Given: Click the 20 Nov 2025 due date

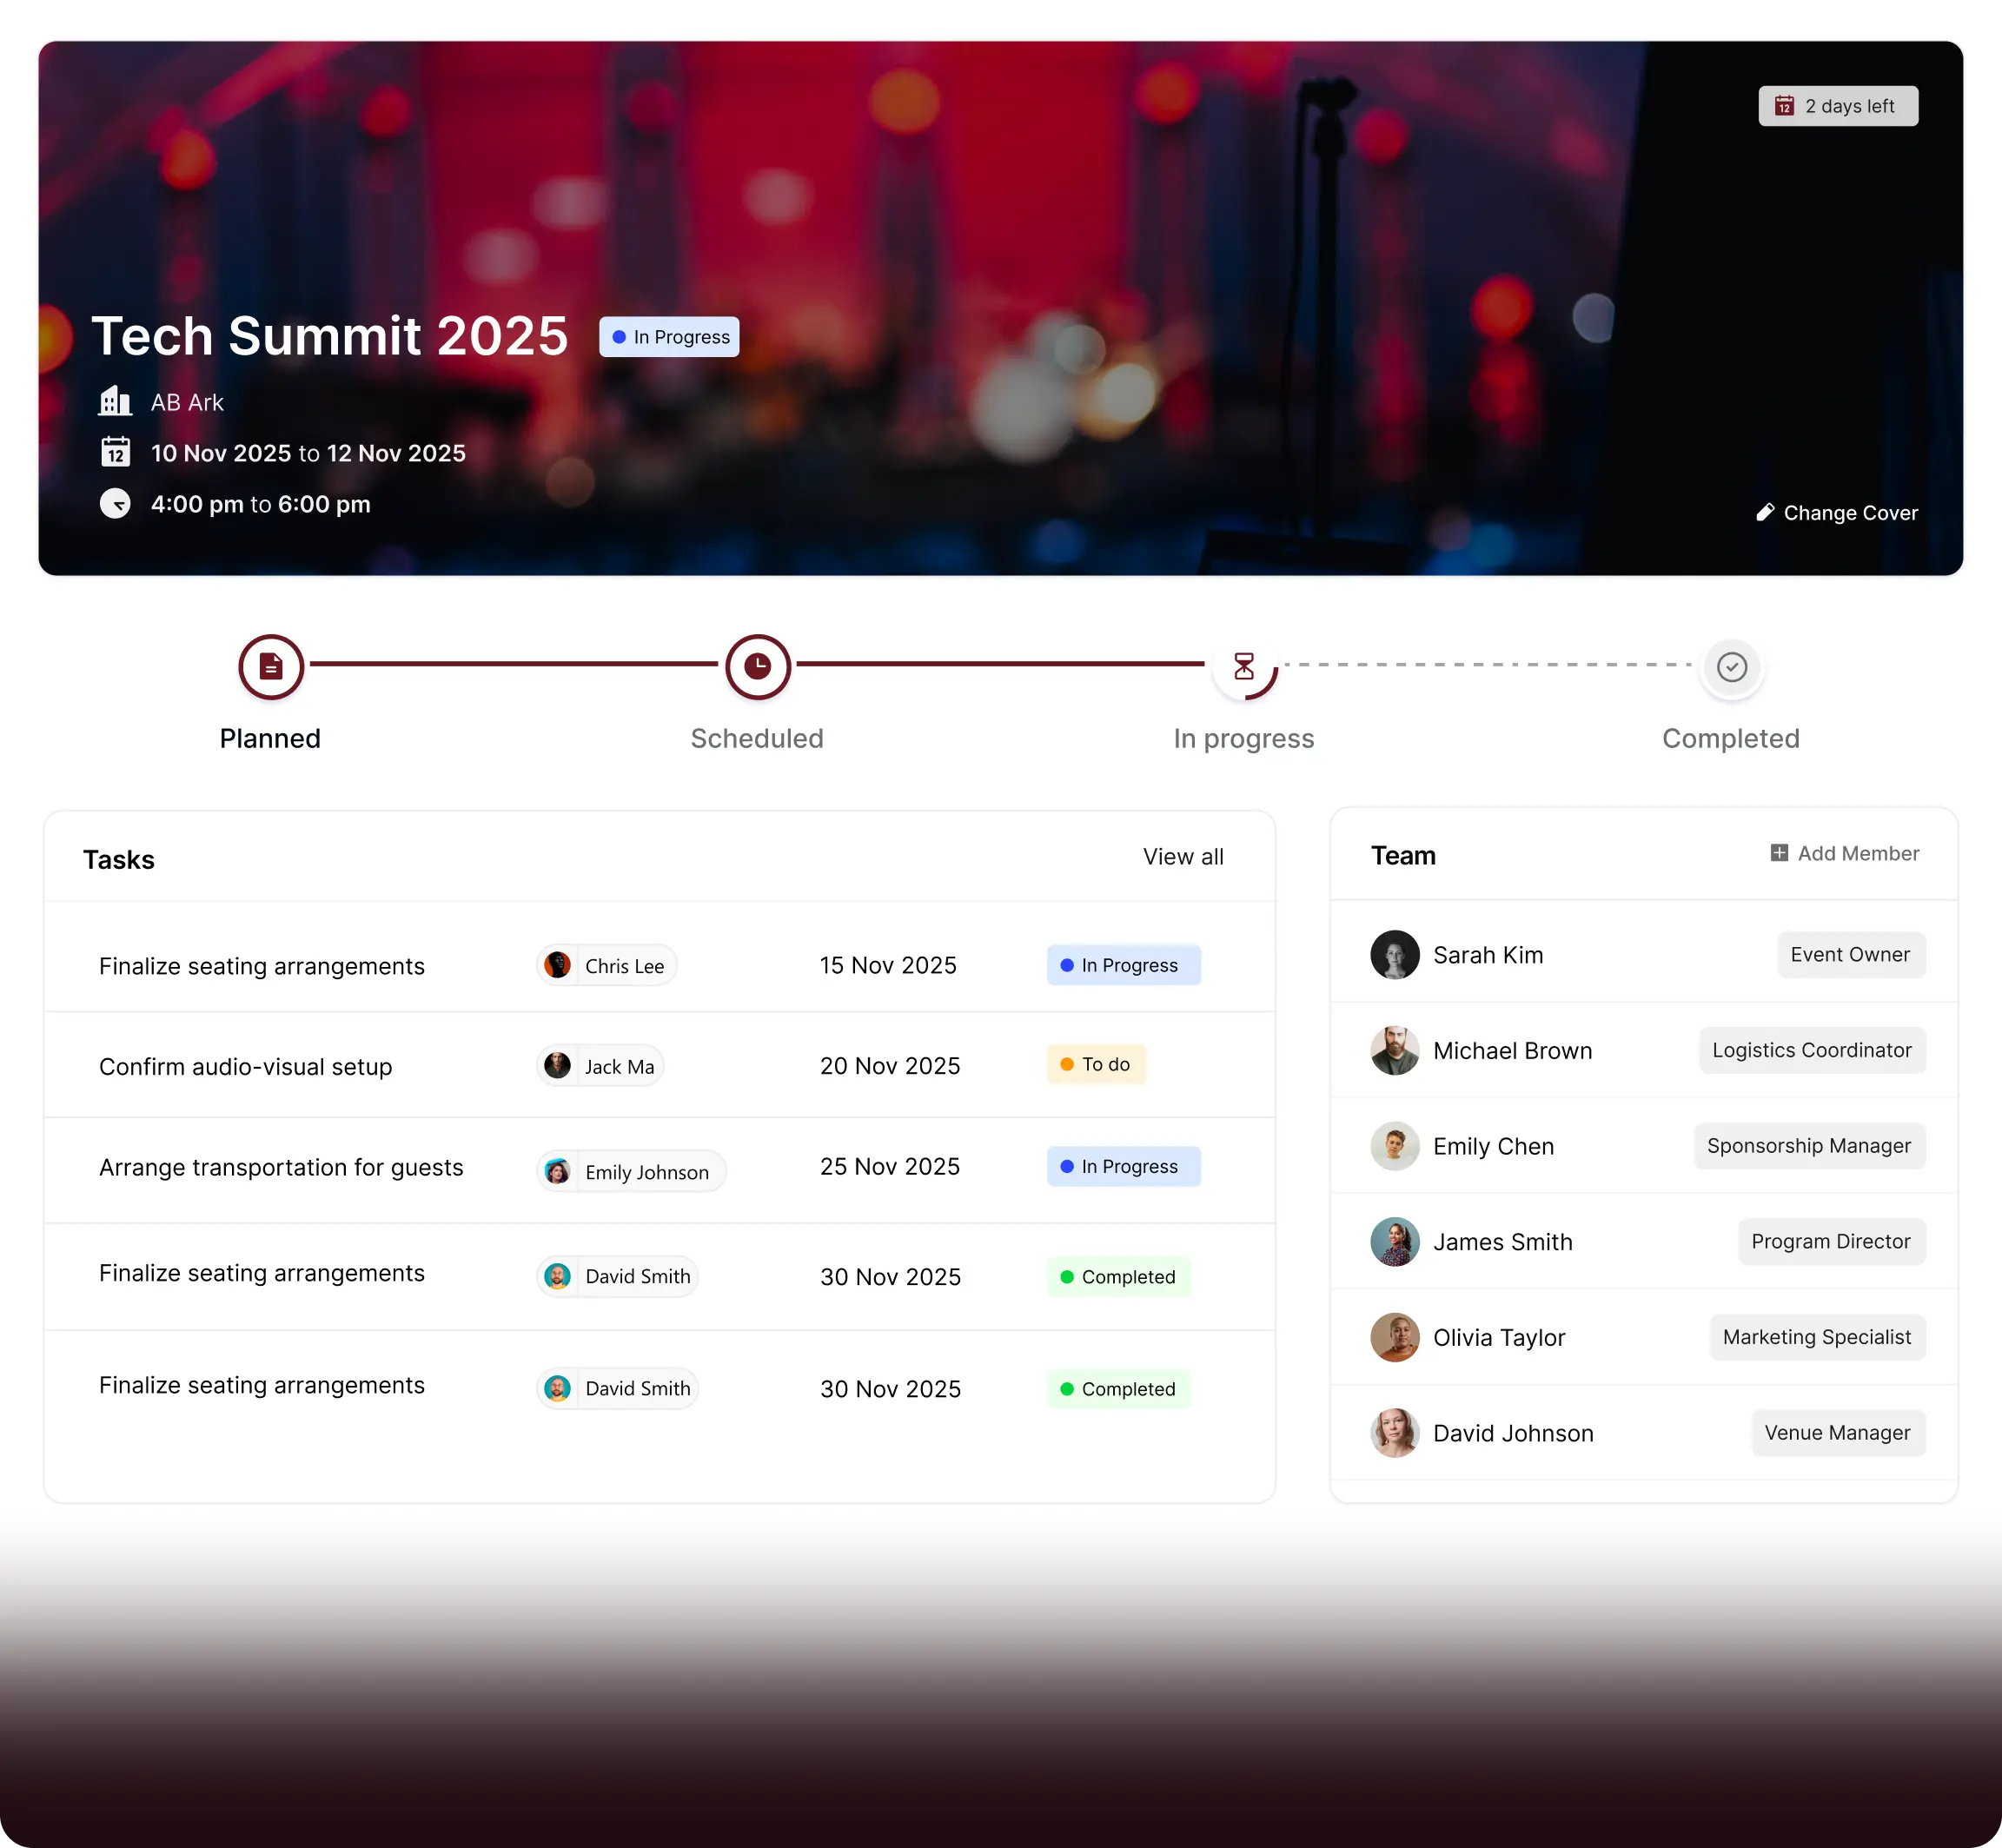Looking at the screenshot, I should (890, 1066).
